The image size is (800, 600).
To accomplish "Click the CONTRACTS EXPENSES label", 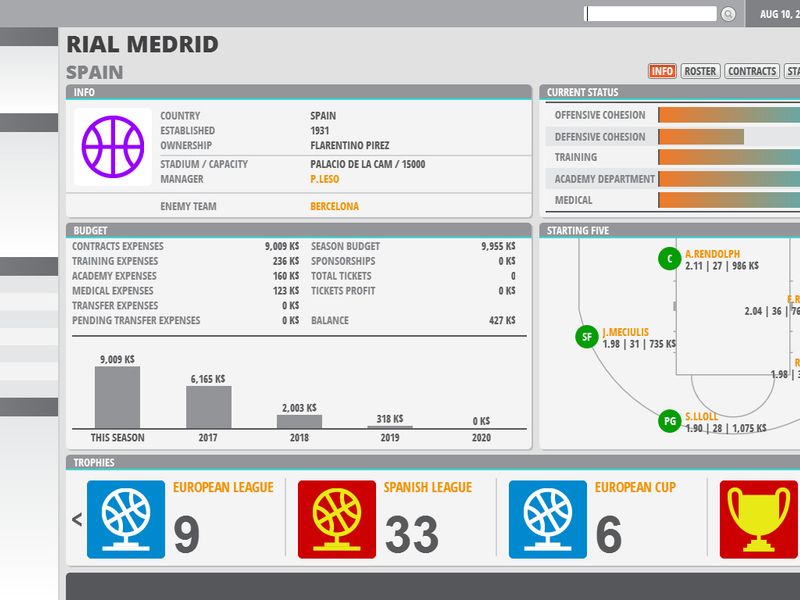I will 118,246.
